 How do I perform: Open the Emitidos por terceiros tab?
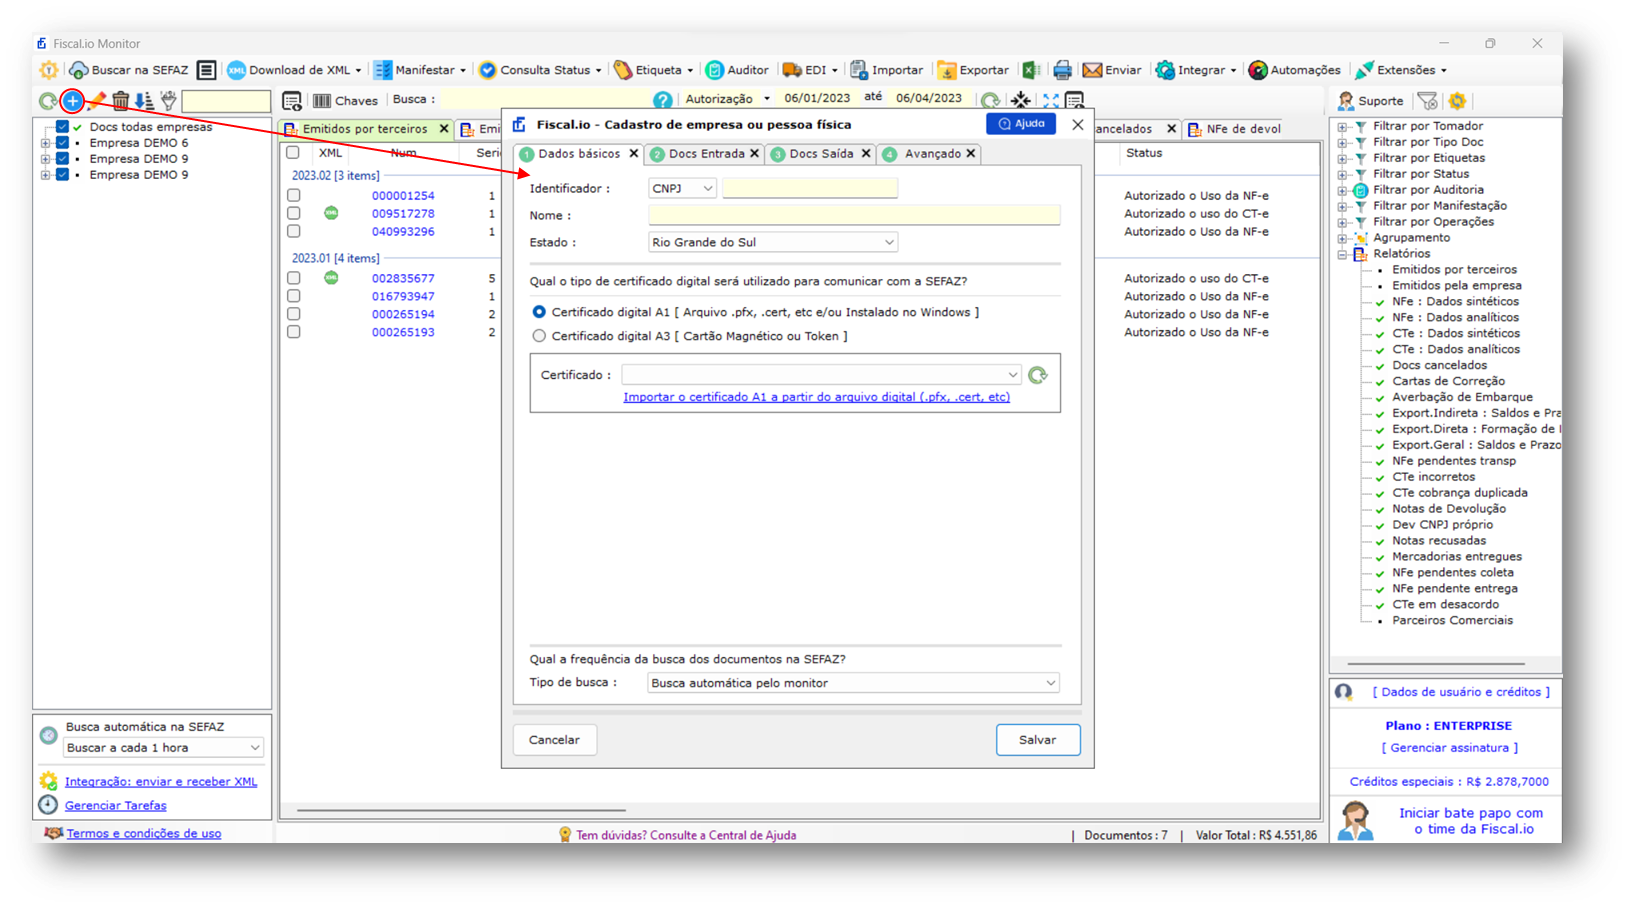(x=364, y=129)
